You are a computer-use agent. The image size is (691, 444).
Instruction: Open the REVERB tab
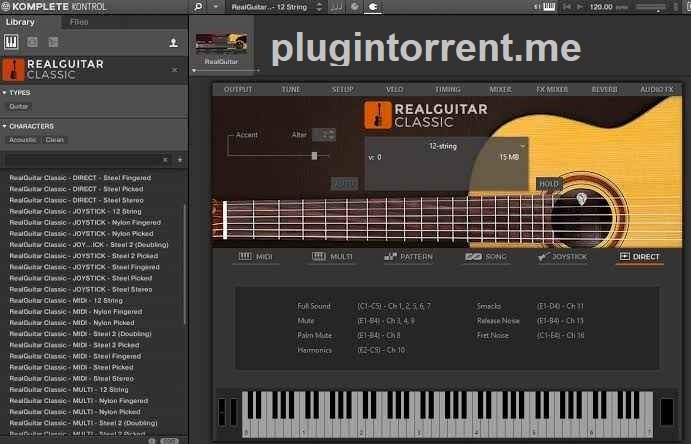(x=604, y=89)
